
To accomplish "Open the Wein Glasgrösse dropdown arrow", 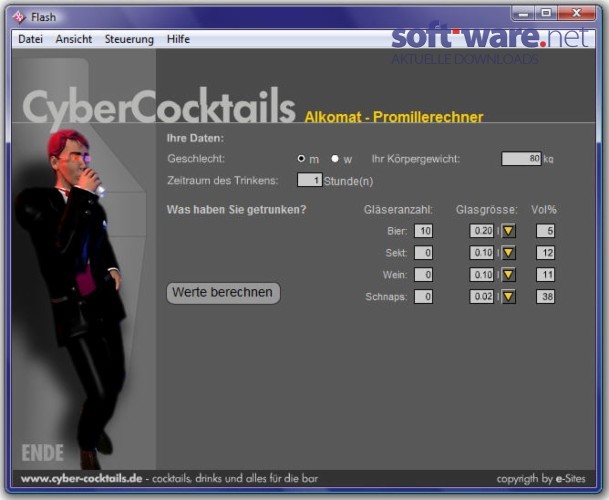I will pyautogui.click(x=508, y=275).
